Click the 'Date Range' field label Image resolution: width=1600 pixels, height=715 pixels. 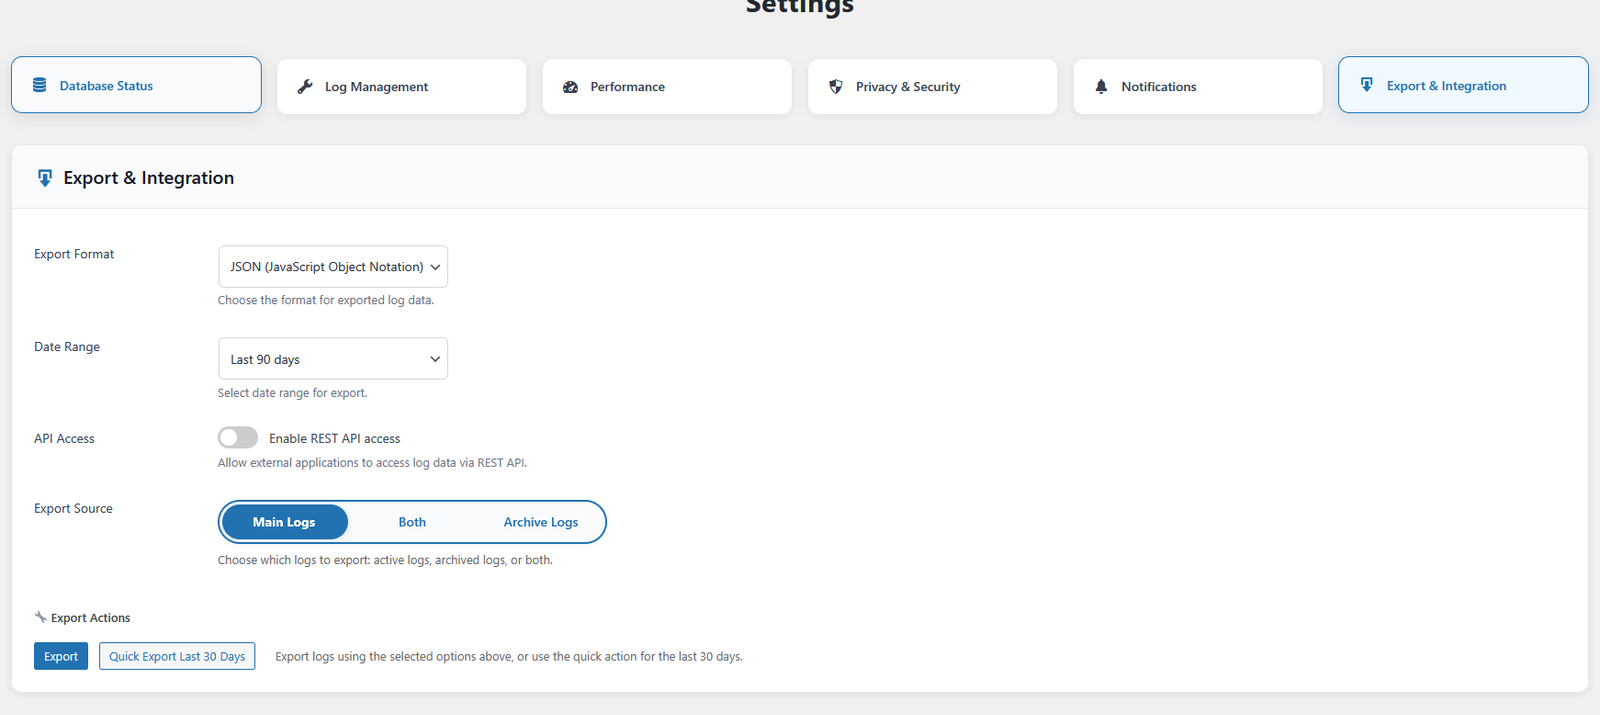(x=67, y=347)
